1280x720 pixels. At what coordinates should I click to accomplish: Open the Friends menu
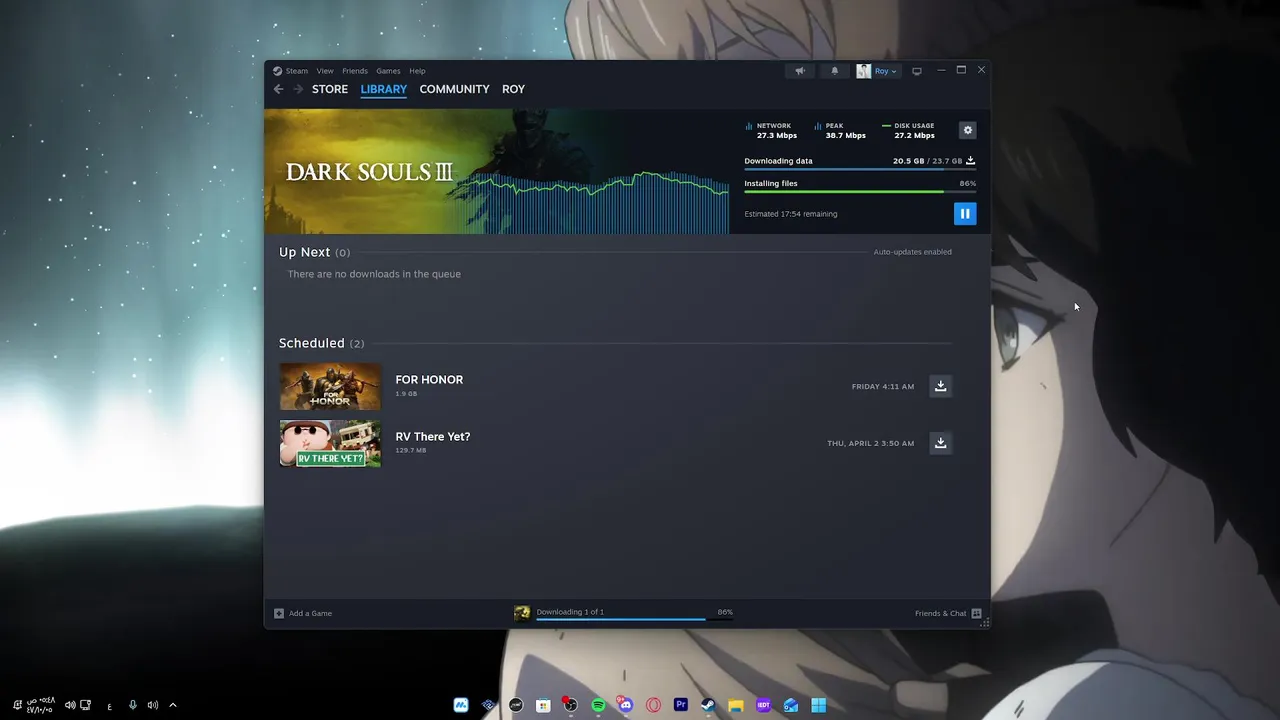click(x=355, y=71)
